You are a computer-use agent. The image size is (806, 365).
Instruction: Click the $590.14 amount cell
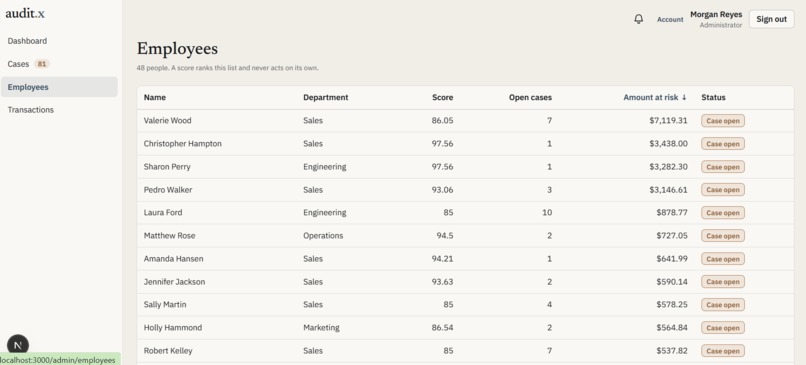tap(672, 282)
